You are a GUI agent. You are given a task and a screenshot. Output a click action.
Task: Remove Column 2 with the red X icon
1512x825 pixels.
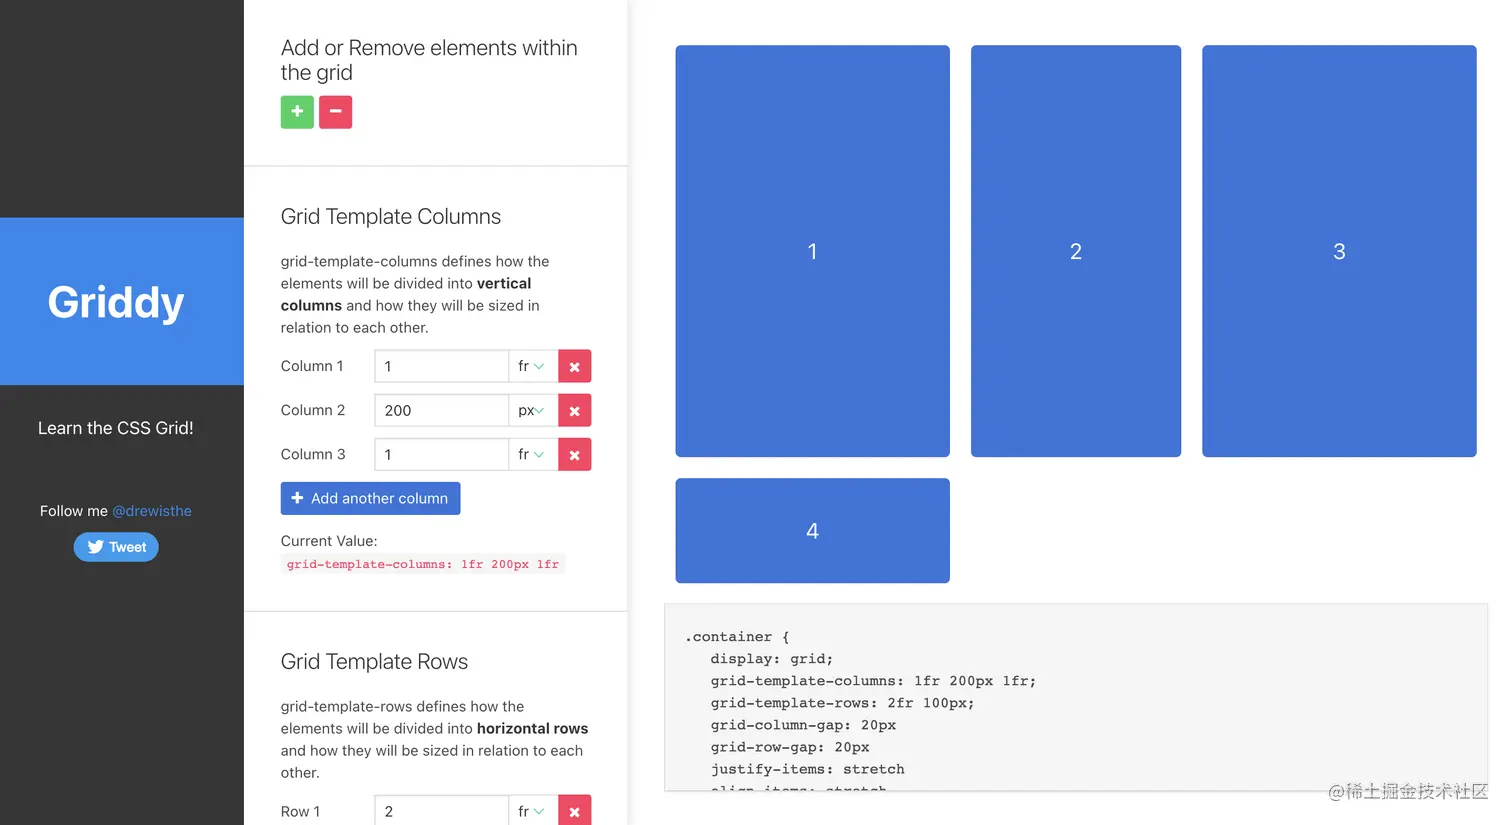574,410
